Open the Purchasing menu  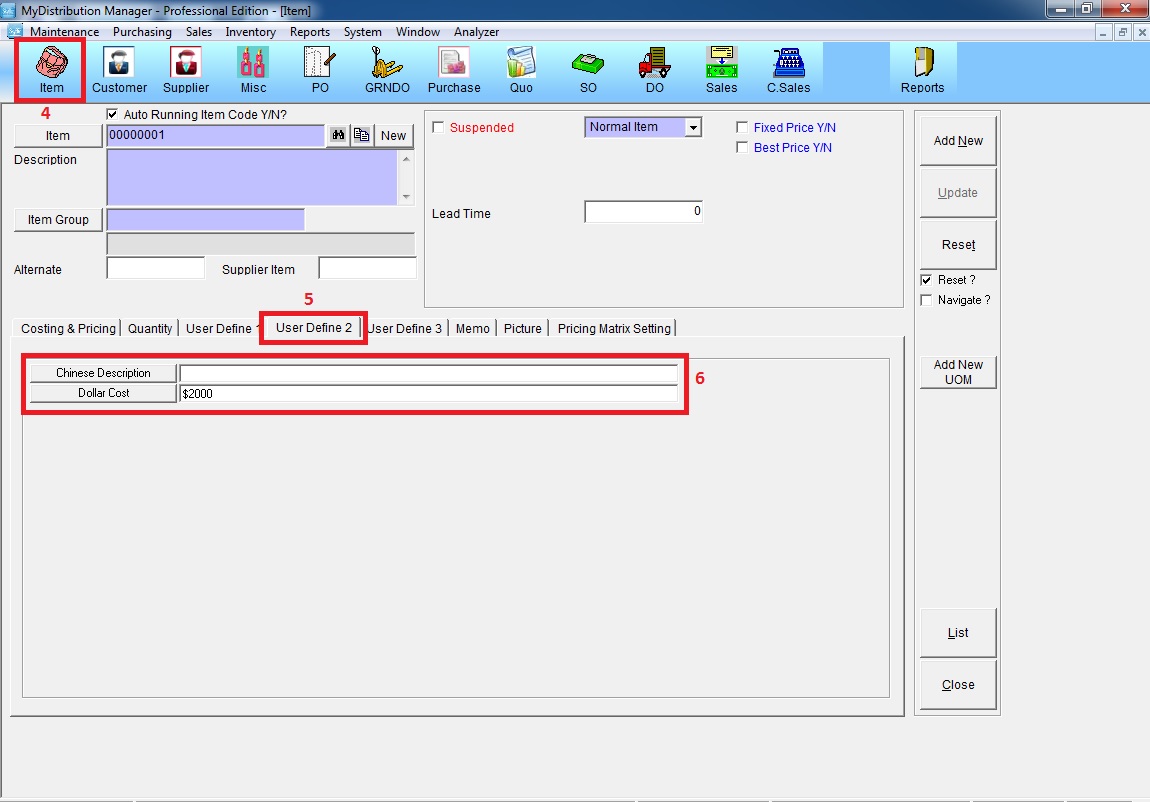(x=142, y=32)
